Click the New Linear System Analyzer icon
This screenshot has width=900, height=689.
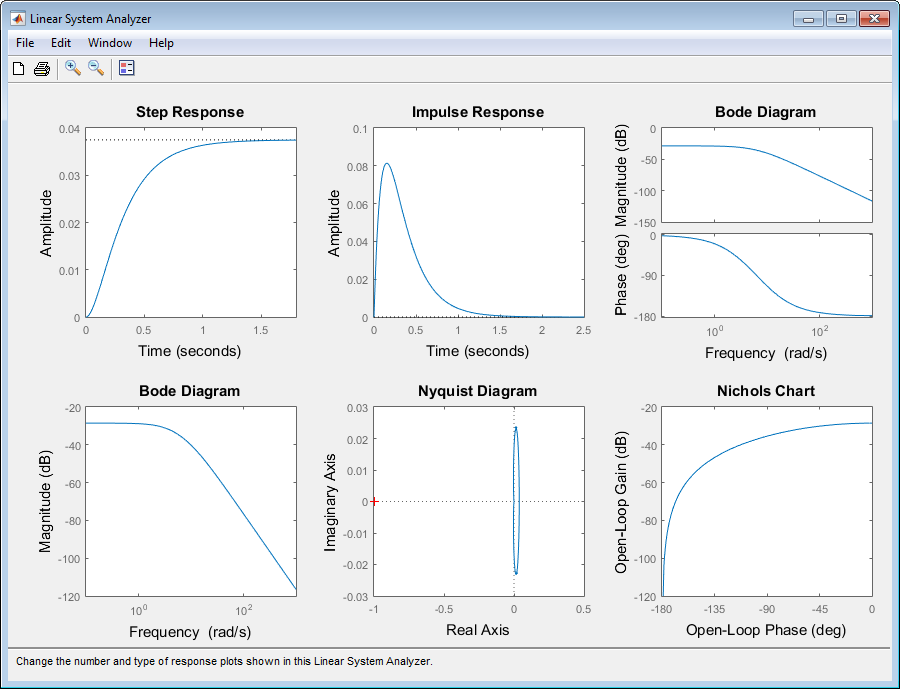click(18, 68)
